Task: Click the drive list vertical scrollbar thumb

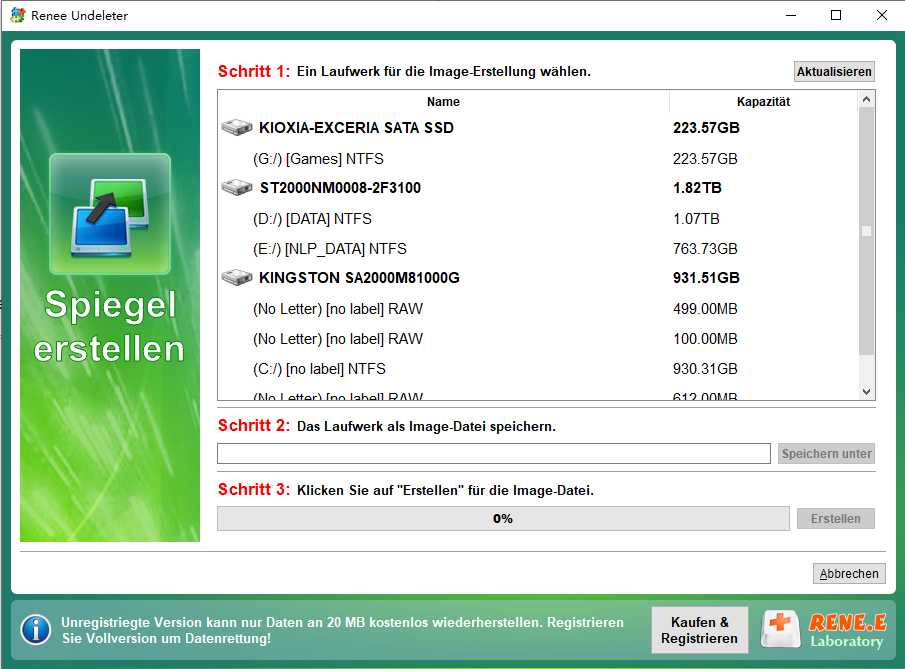Action: click(866, 231)
